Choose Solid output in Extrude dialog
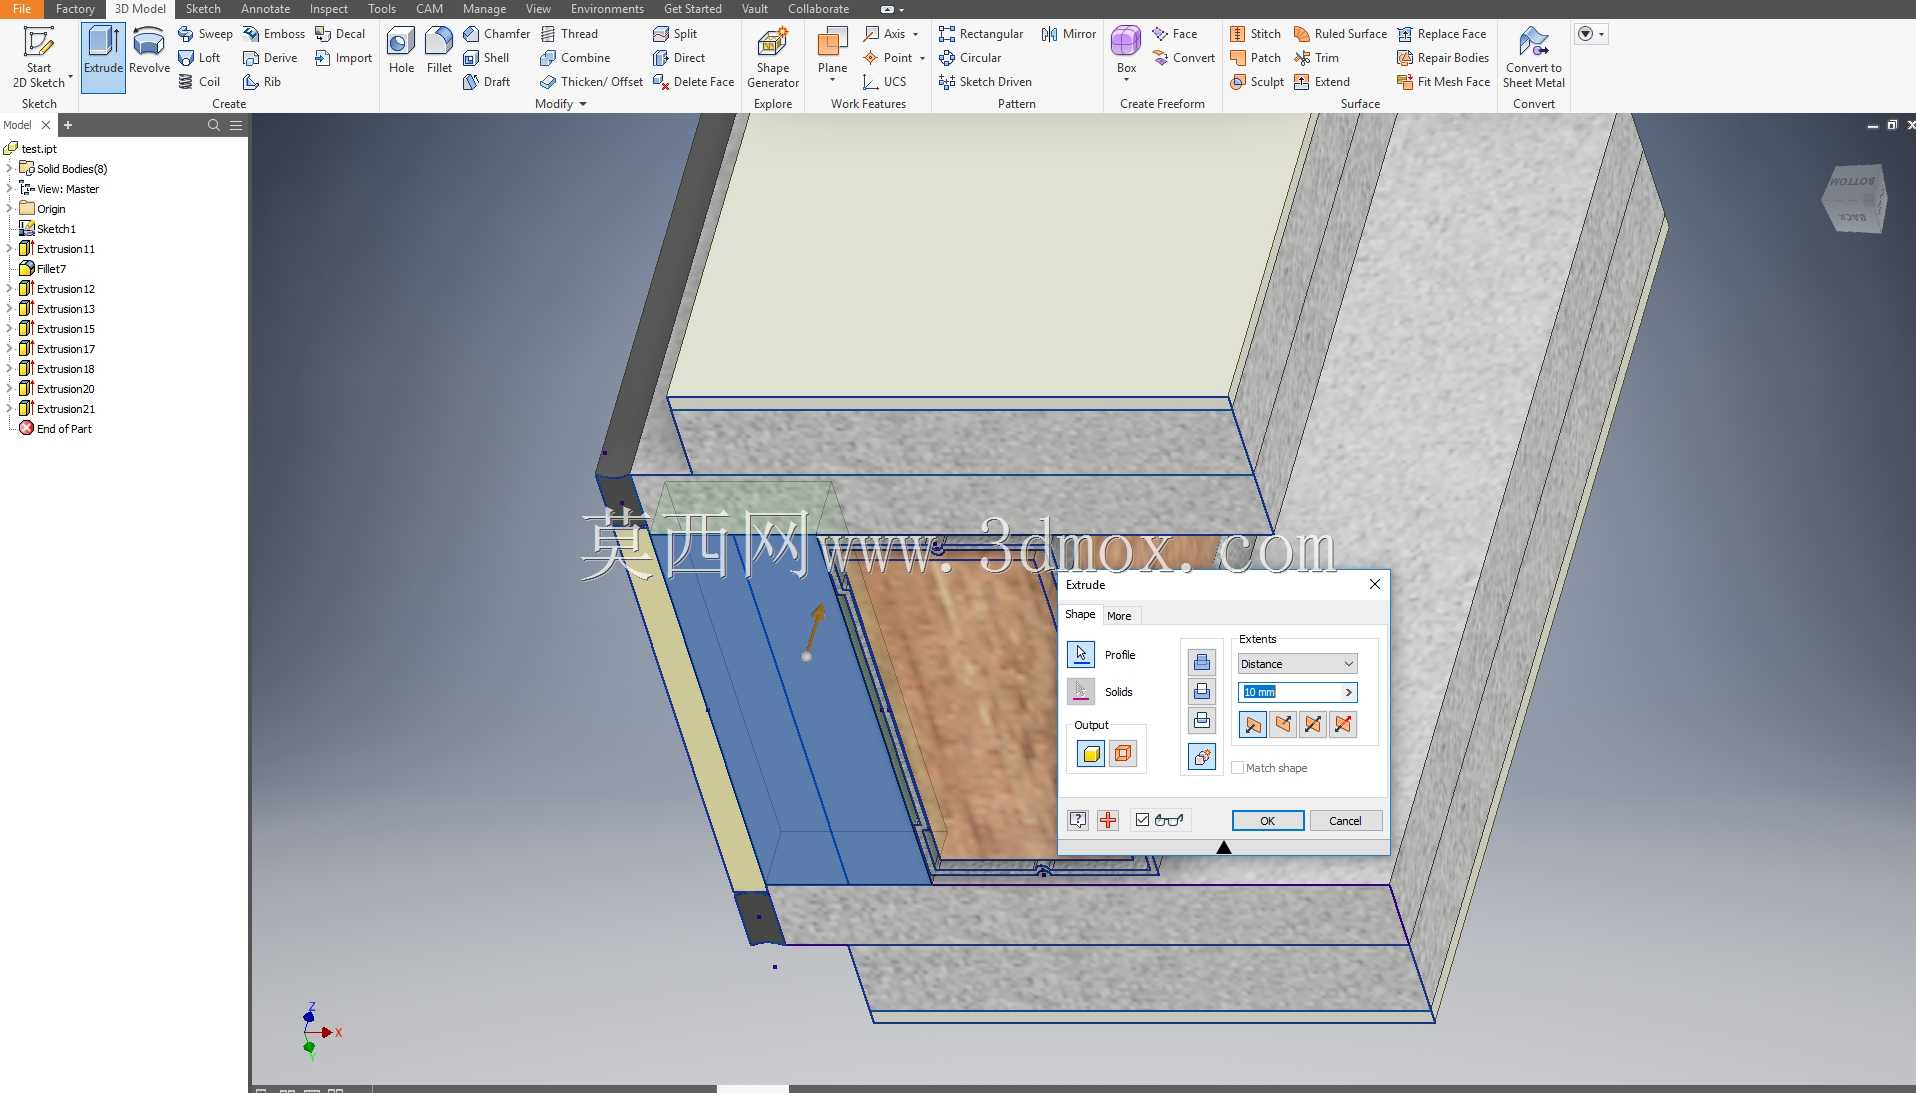Viewport: 1916px width, 1093px height. pos(1091,754)
